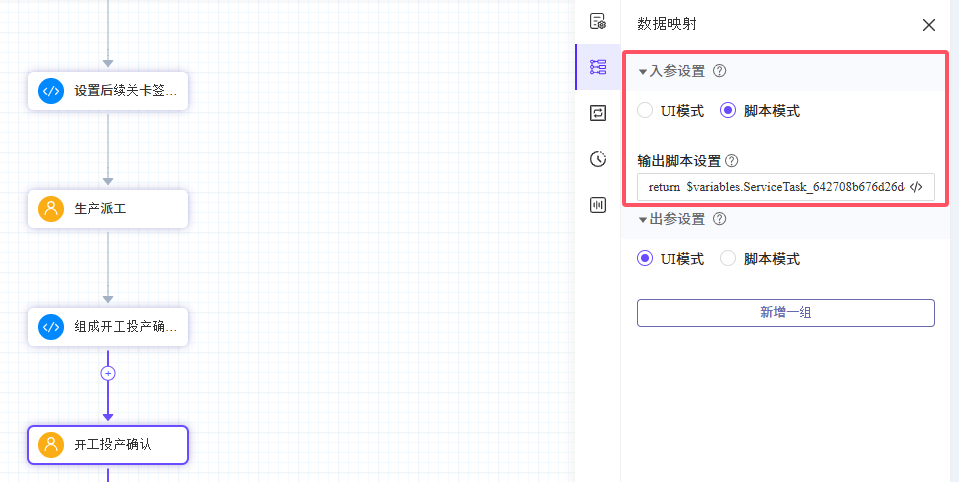Click the 输出脚本设置 label

[679, 161]
